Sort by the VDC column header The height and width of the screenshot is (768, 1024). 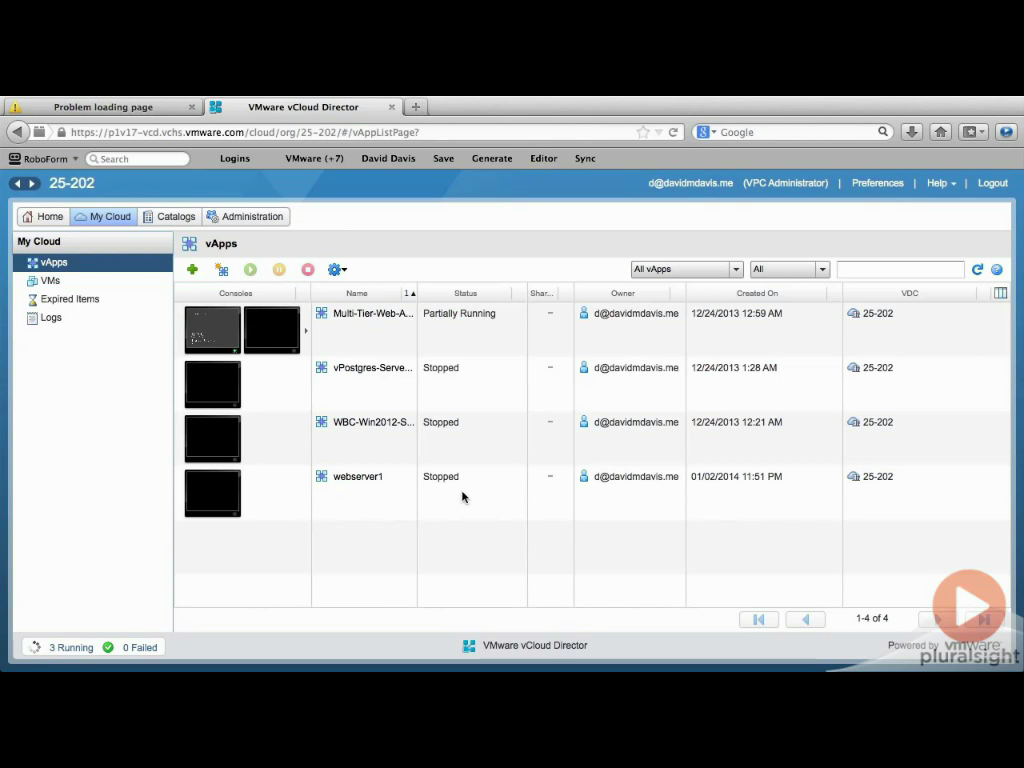coord(910,293)
